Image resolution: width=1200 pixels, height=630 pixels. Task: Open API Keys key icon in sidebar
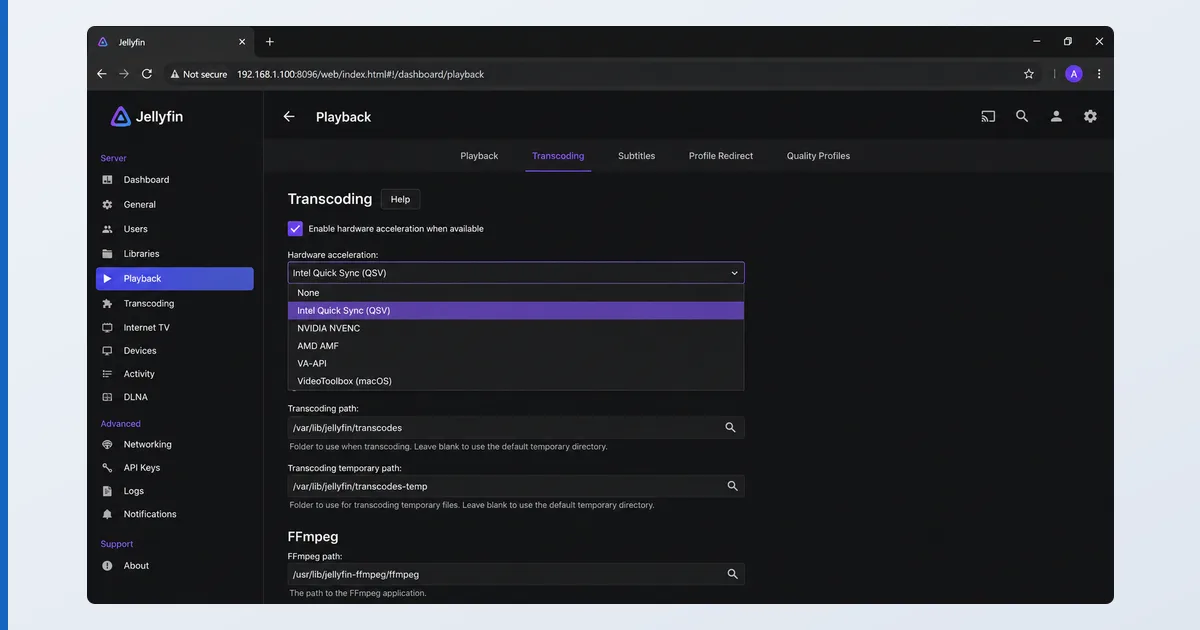click(x=107, y=468)
